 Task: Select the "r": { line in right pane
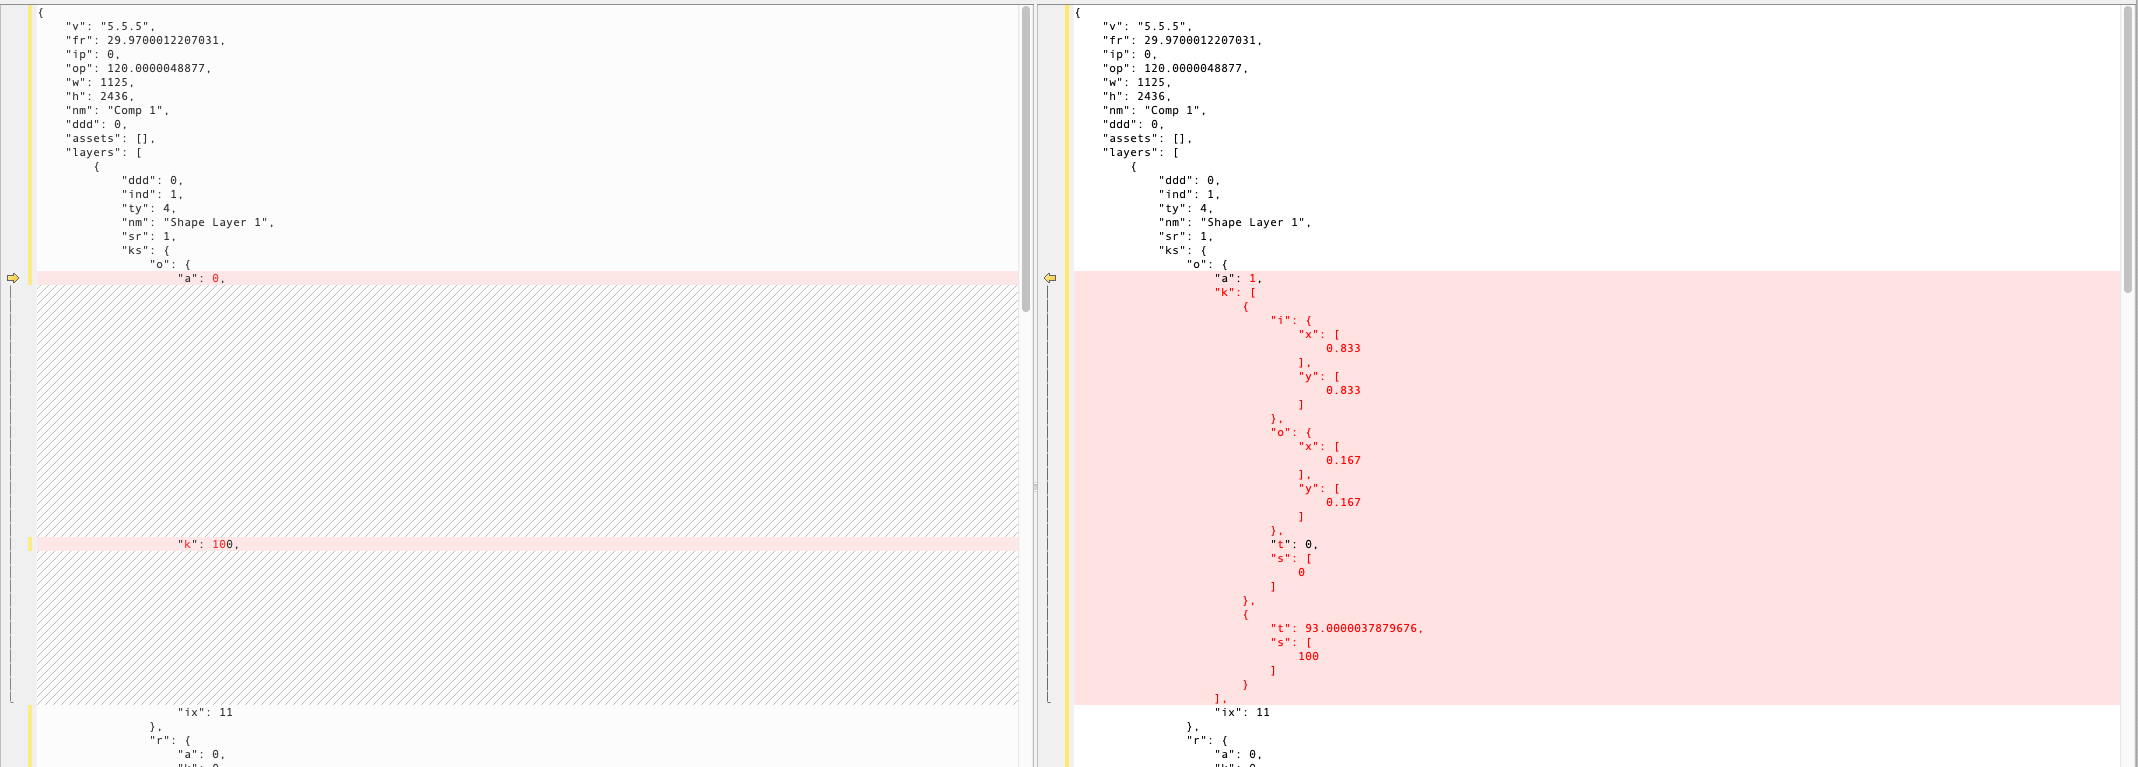coord(1208,740)
